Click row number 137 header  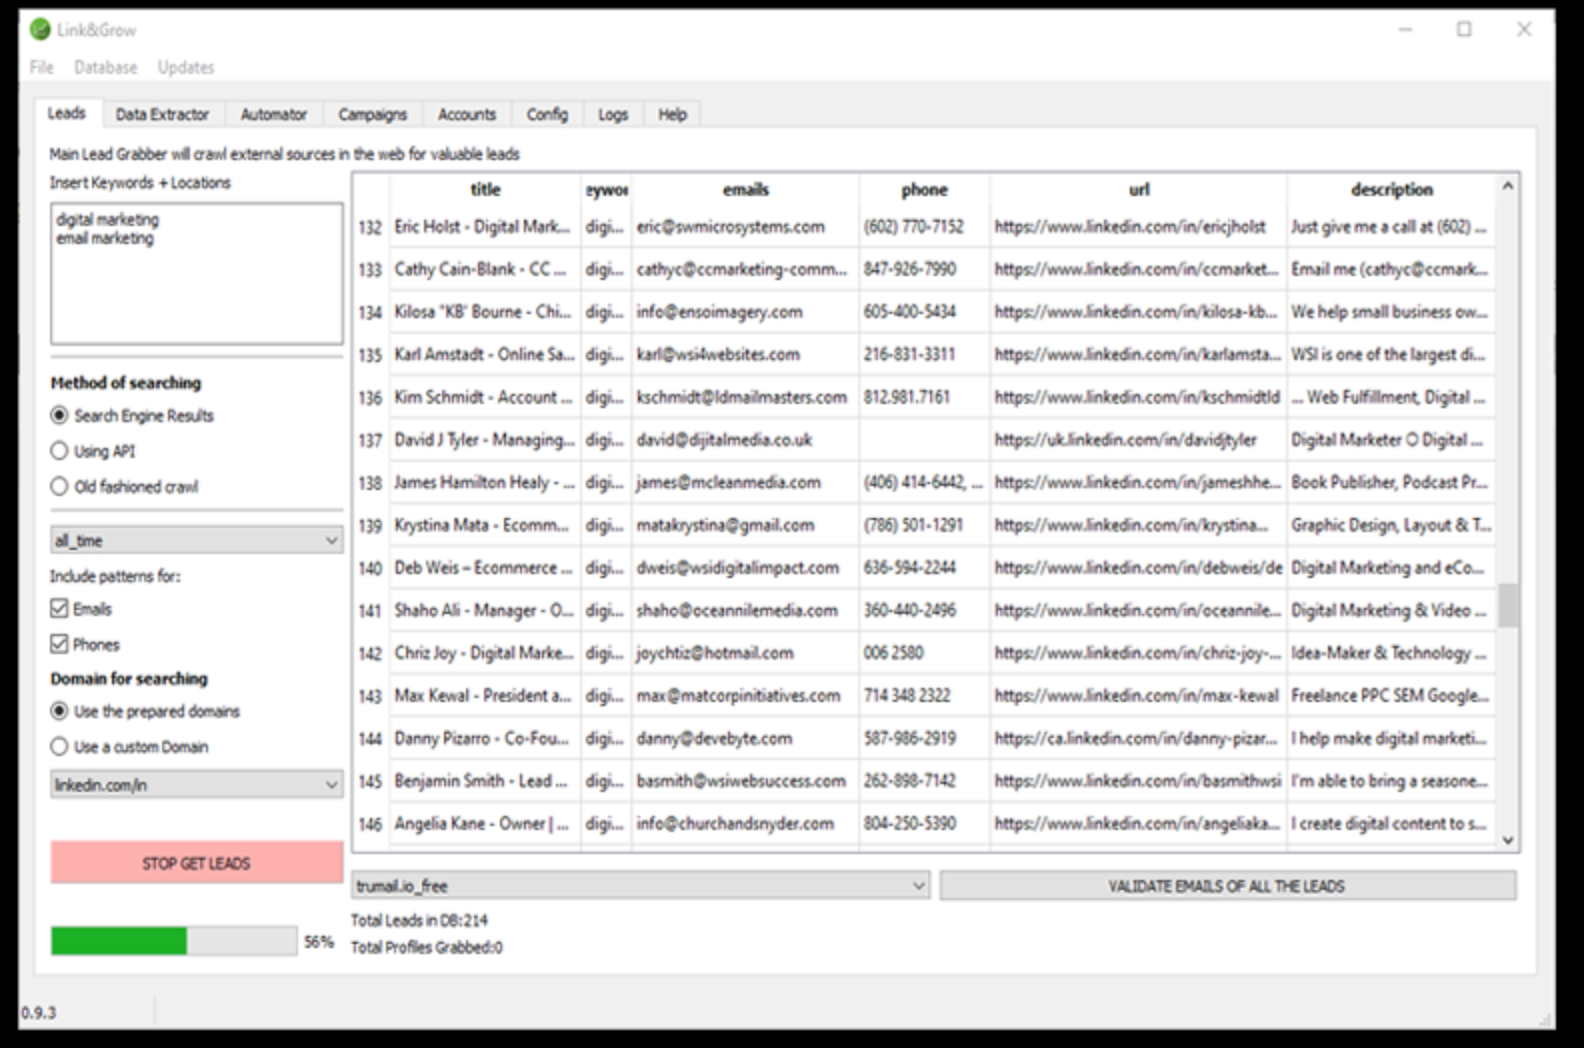coord(371,440)
